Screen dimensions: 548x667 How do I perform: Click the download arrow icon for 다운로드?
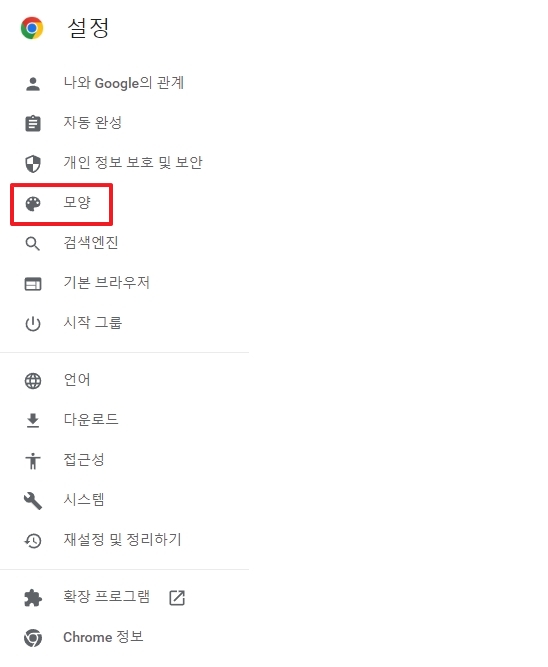click(33, 420)
